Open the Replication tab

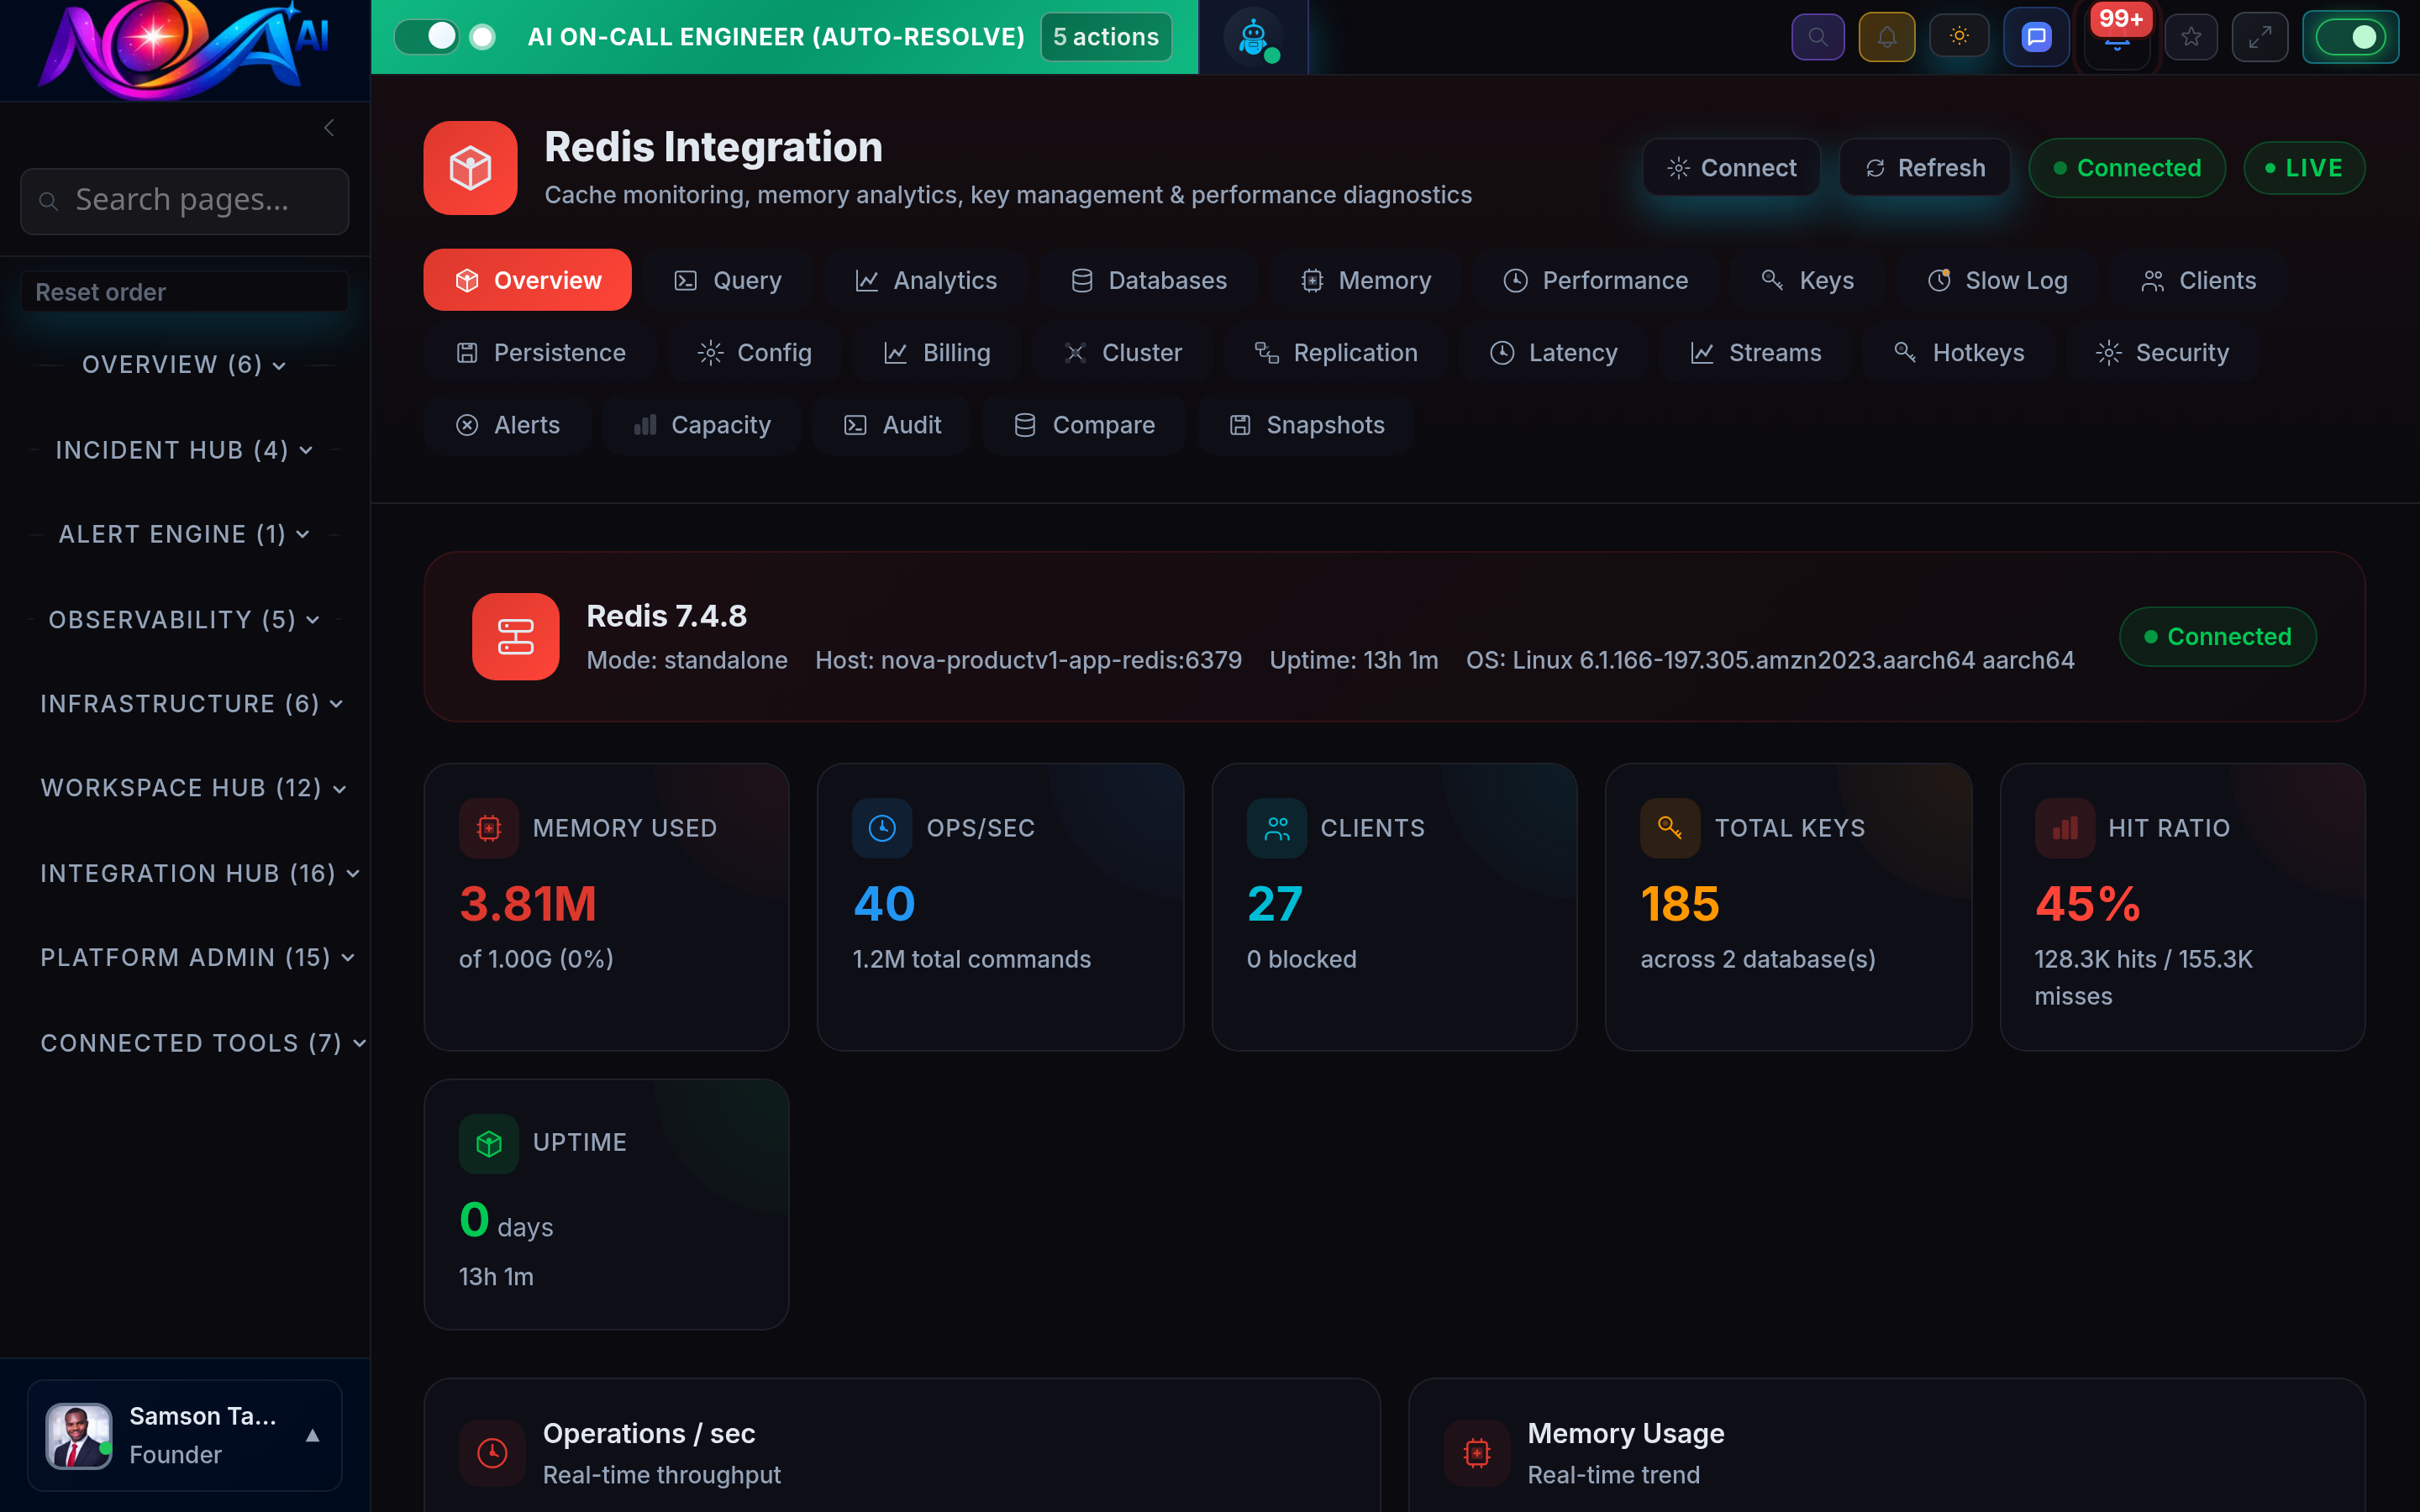point(1335,352)
